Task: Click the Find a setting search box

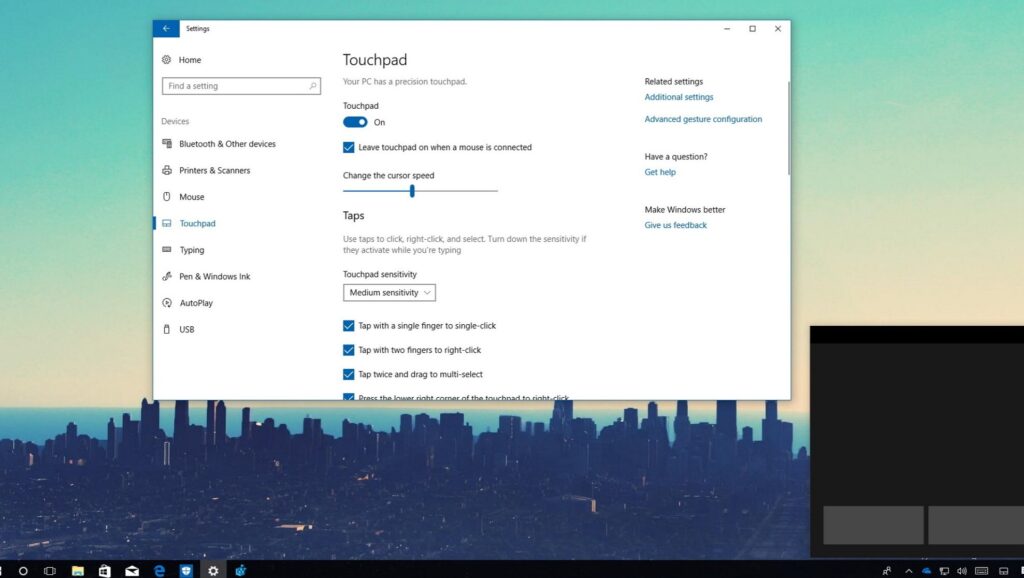Action: click(240, 86)
